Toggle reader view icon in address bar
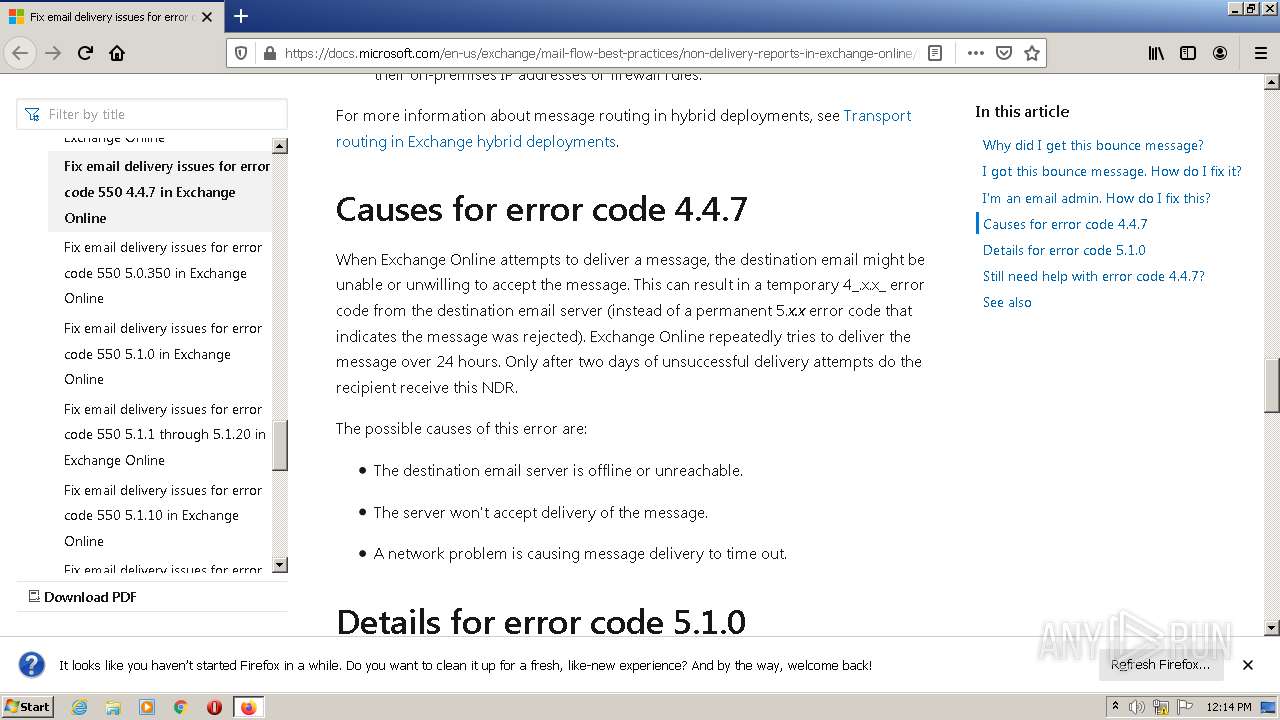Screen dimensions: 1280x720 (935, 53)
